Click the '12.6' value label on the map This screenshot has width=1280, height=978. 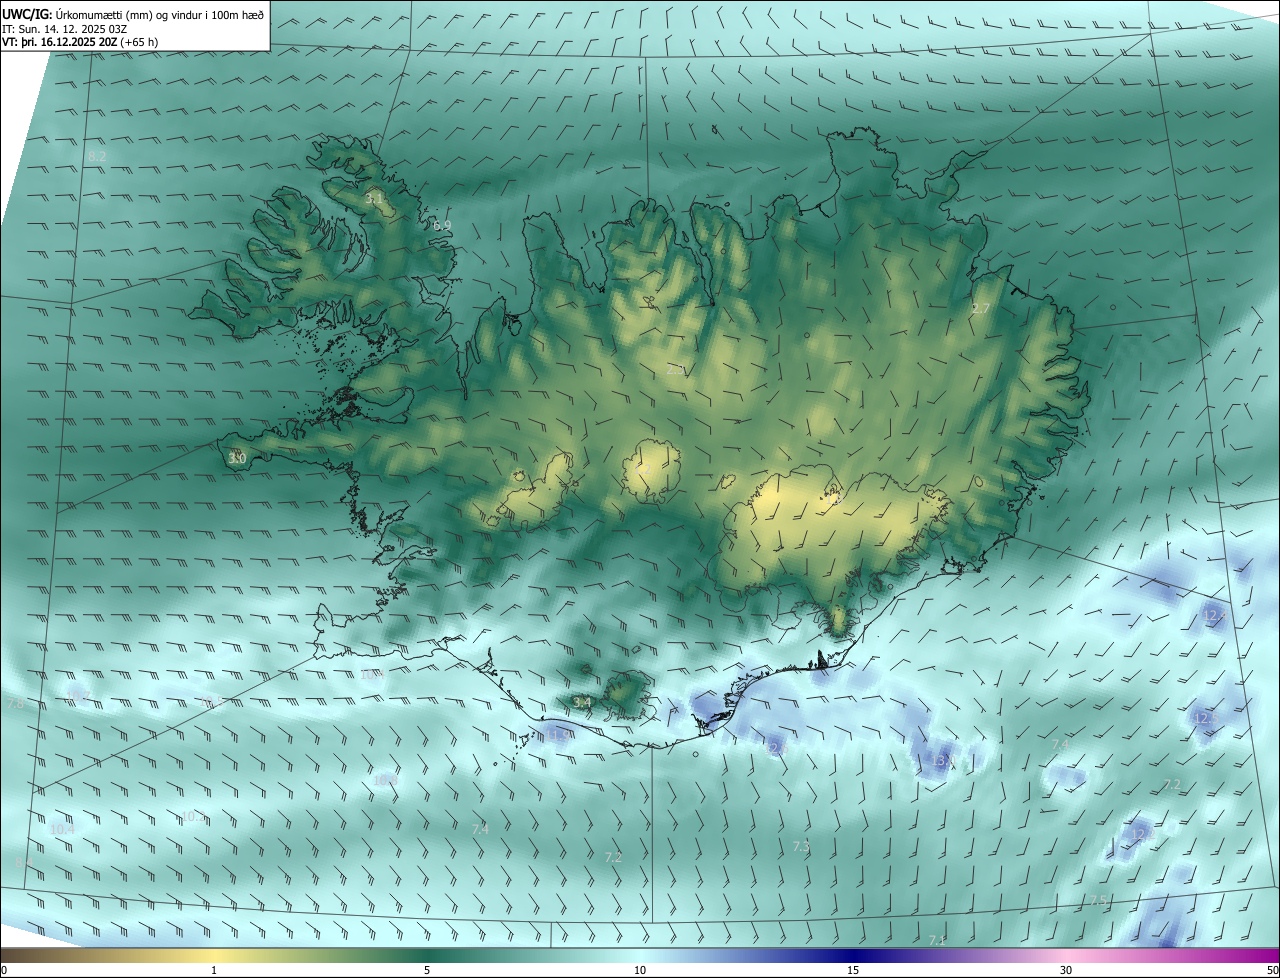tap(777, 747)
